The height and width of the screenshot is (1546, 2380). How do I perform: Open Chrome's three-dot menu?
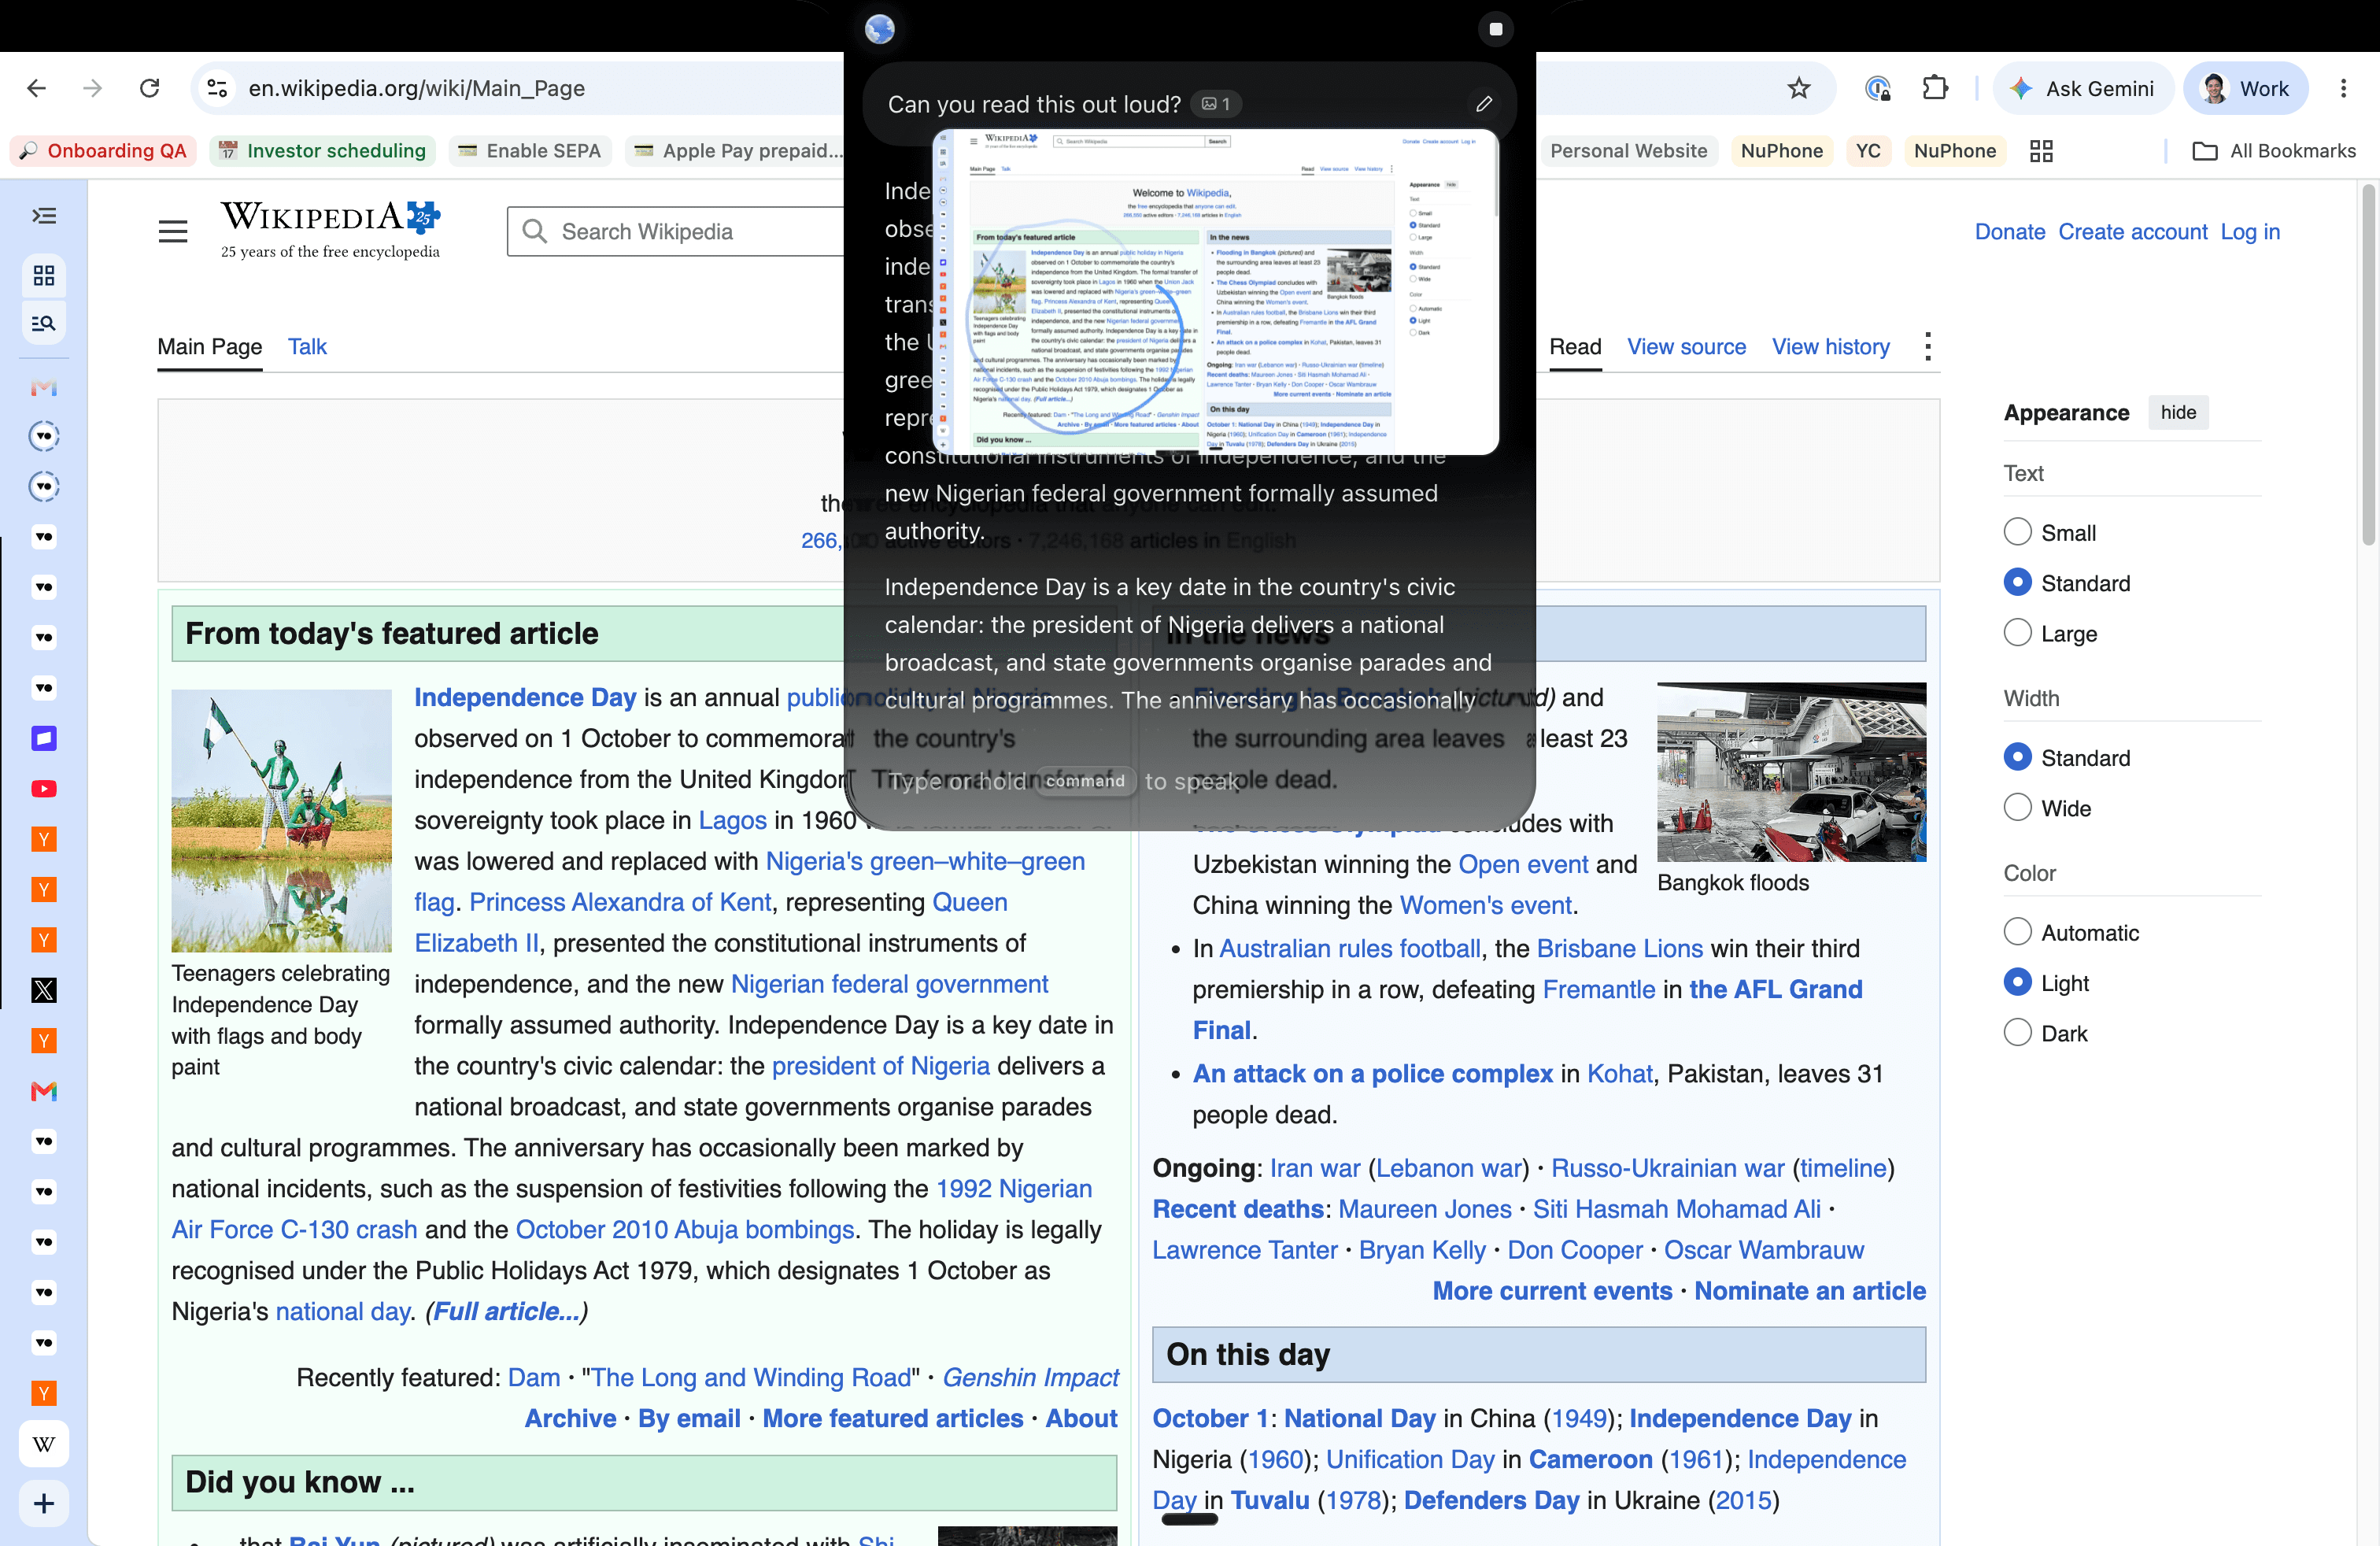point(2343,88)
